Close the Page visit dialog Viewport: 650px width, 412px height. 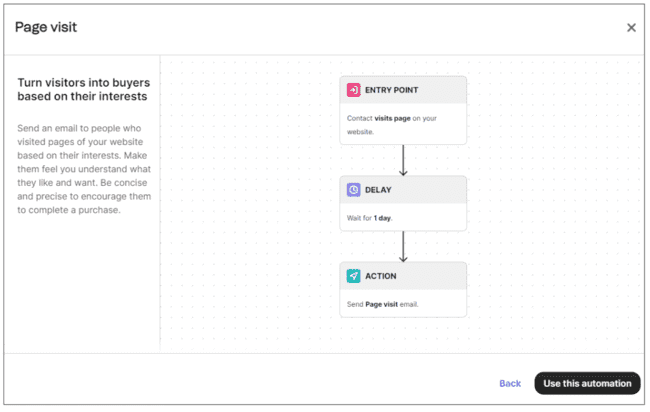pyautogui.click(x=631, y=28)
